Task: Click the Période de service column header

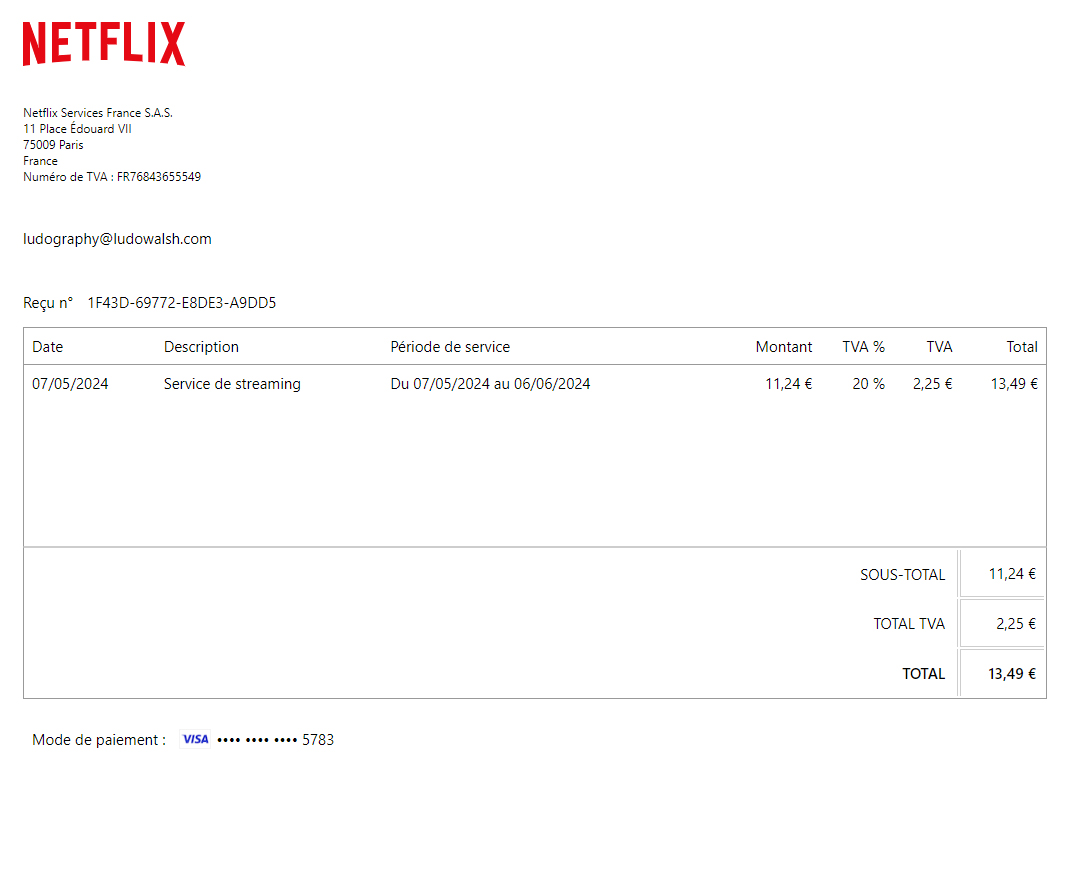Action: tap(449, 347)
